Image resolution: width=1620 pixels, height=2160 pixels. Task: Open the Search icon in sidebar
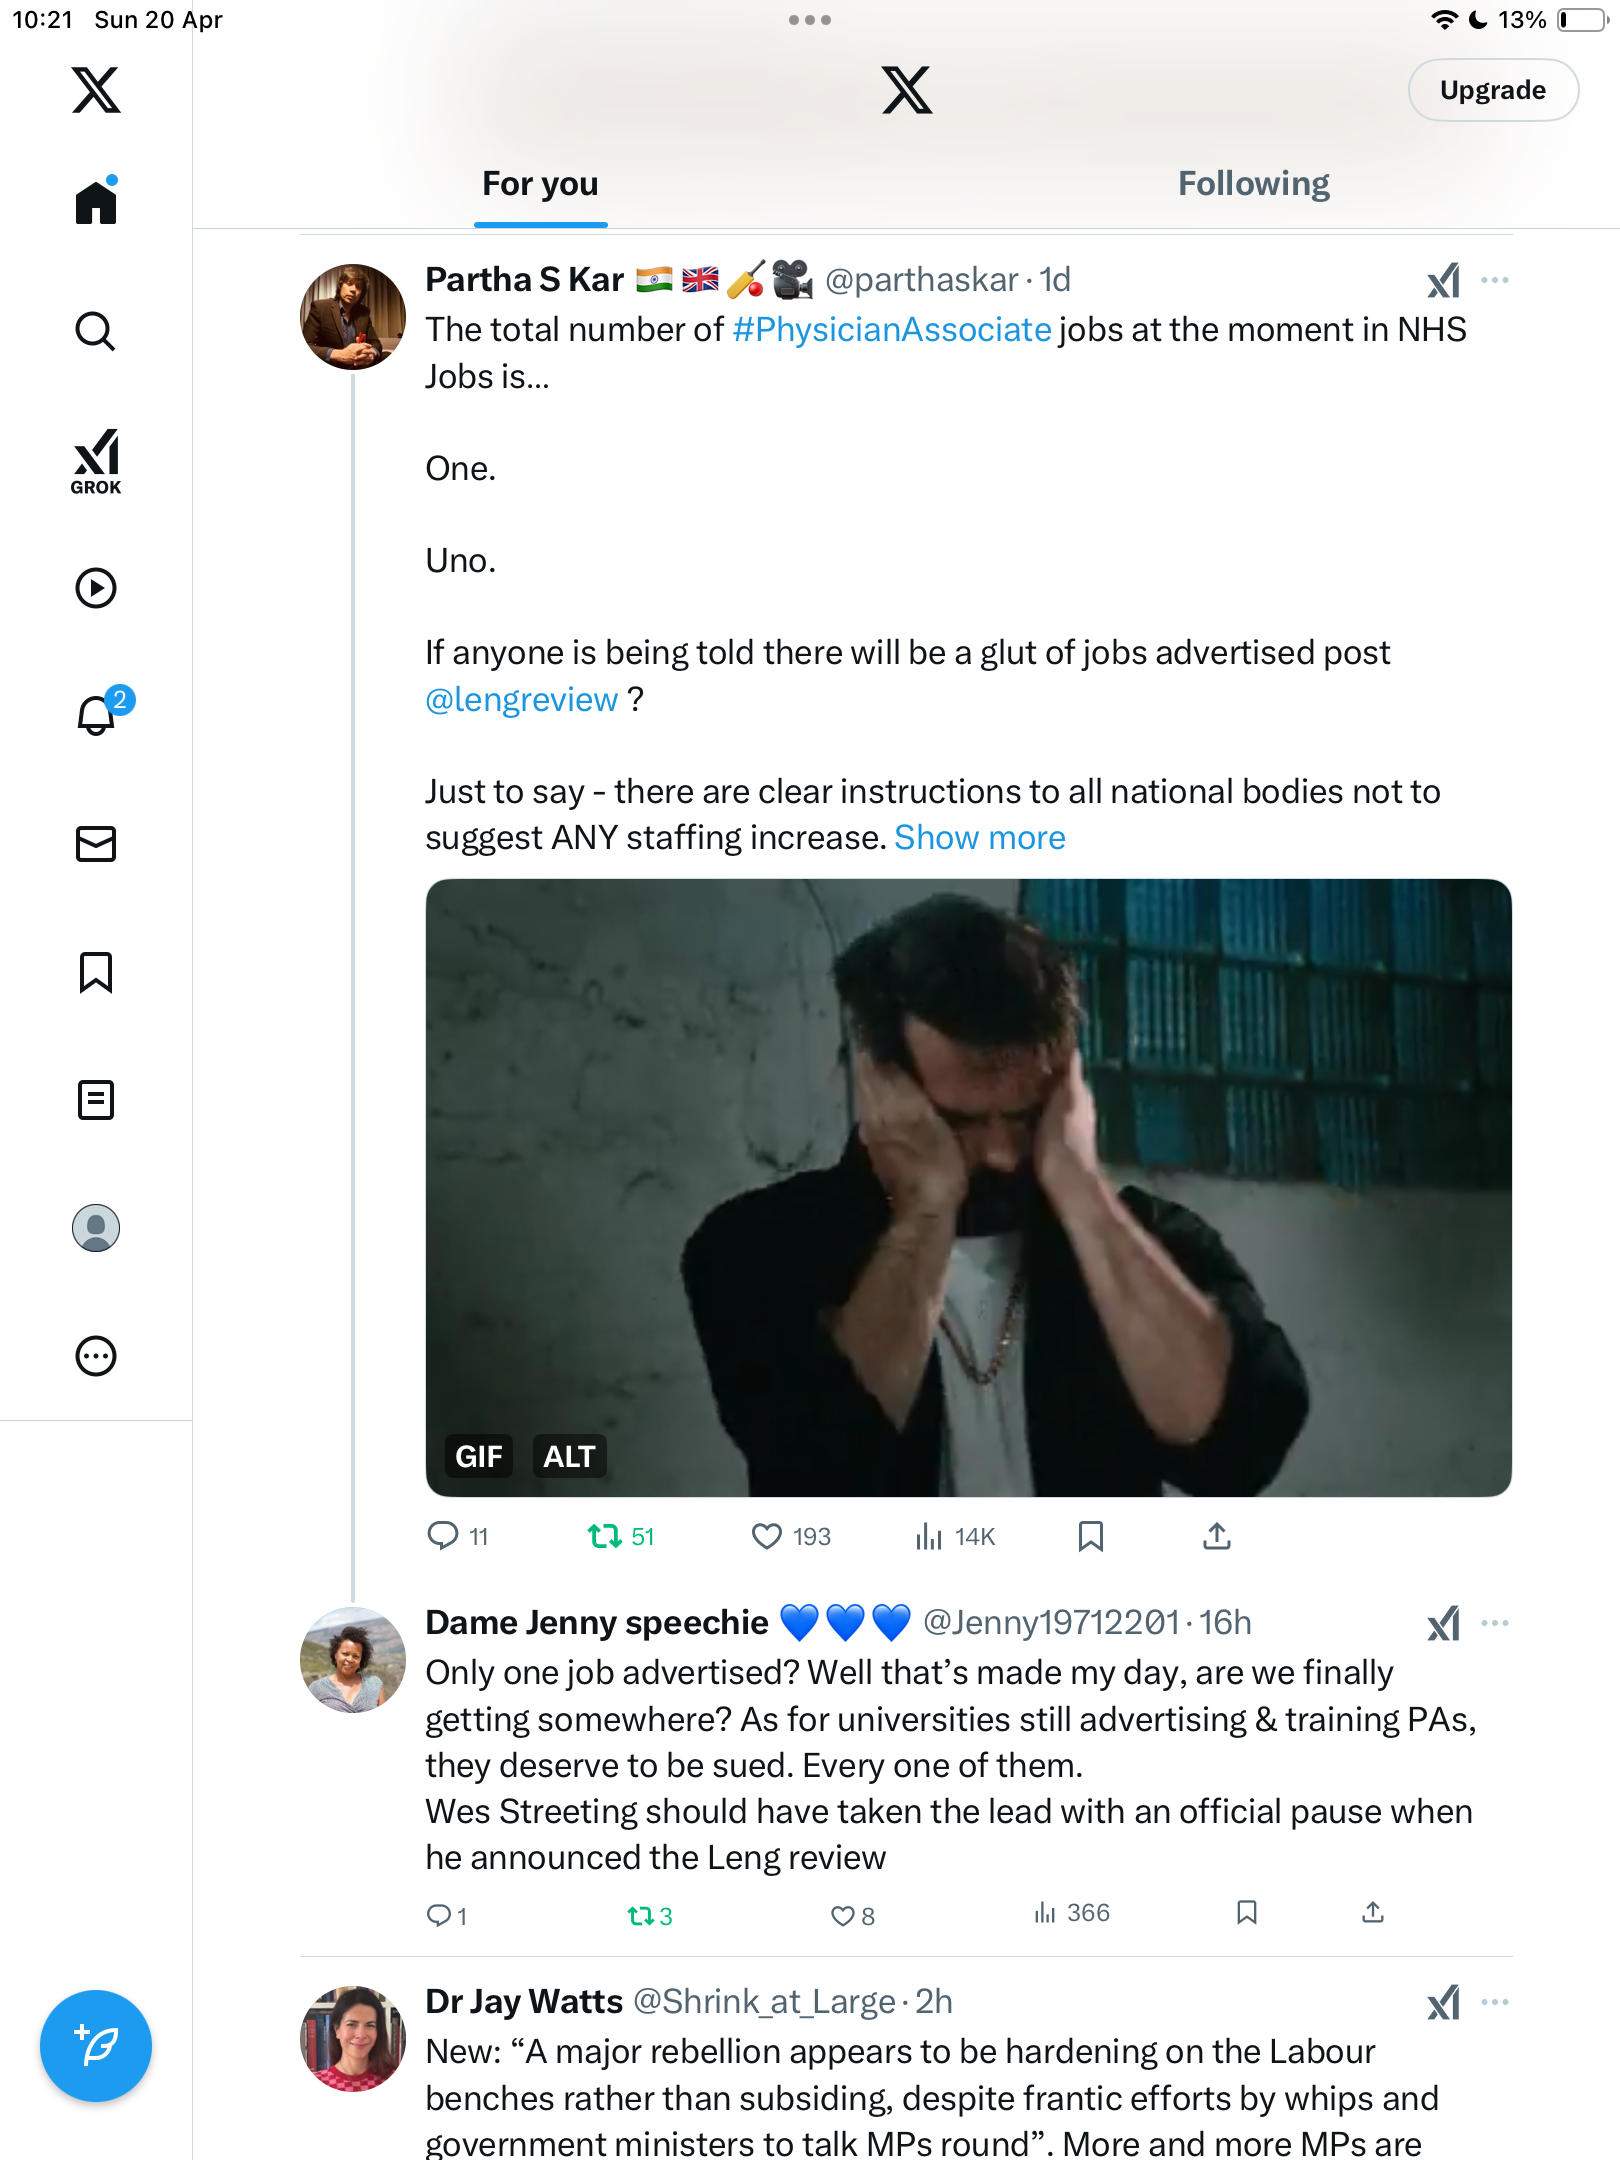tap(96, 331)
